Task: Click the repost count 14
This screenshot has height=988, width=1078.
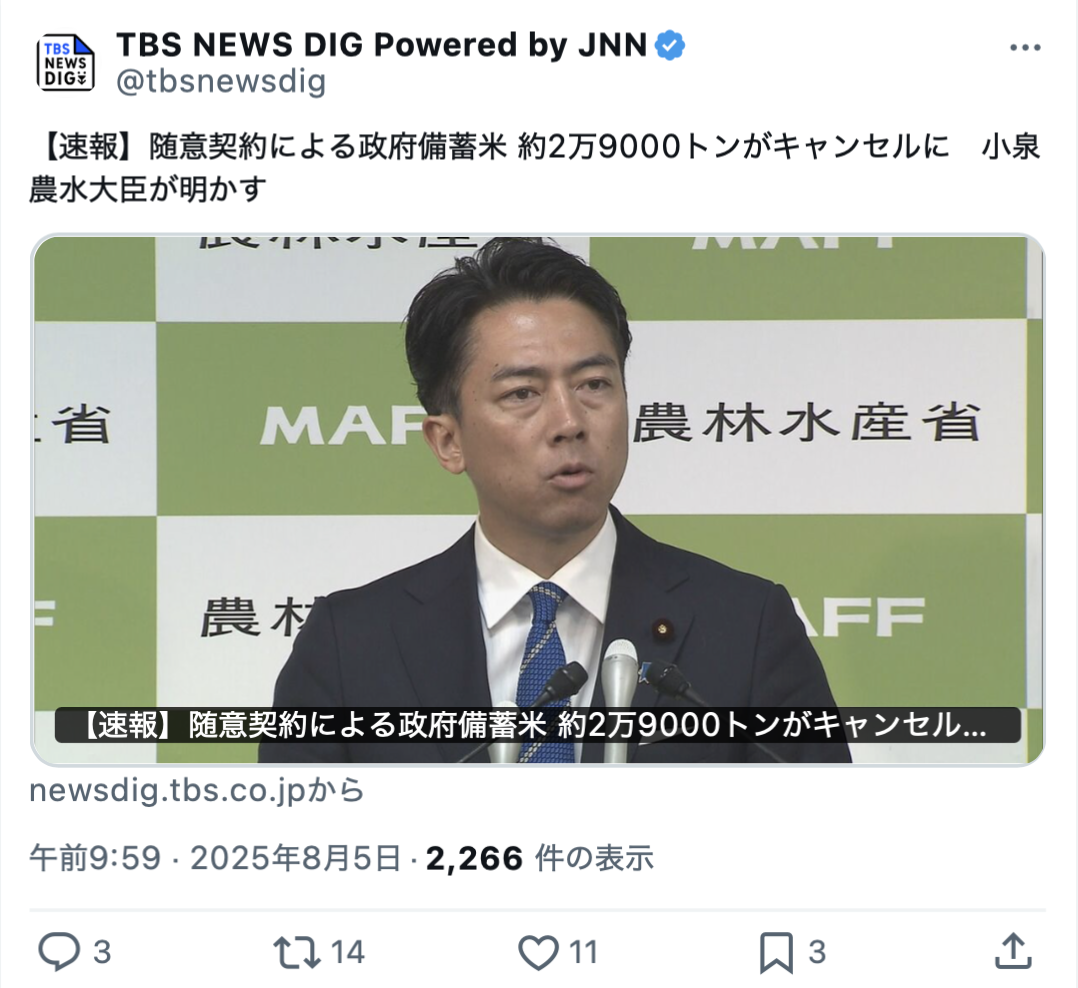Action: (x=348, y=952)
